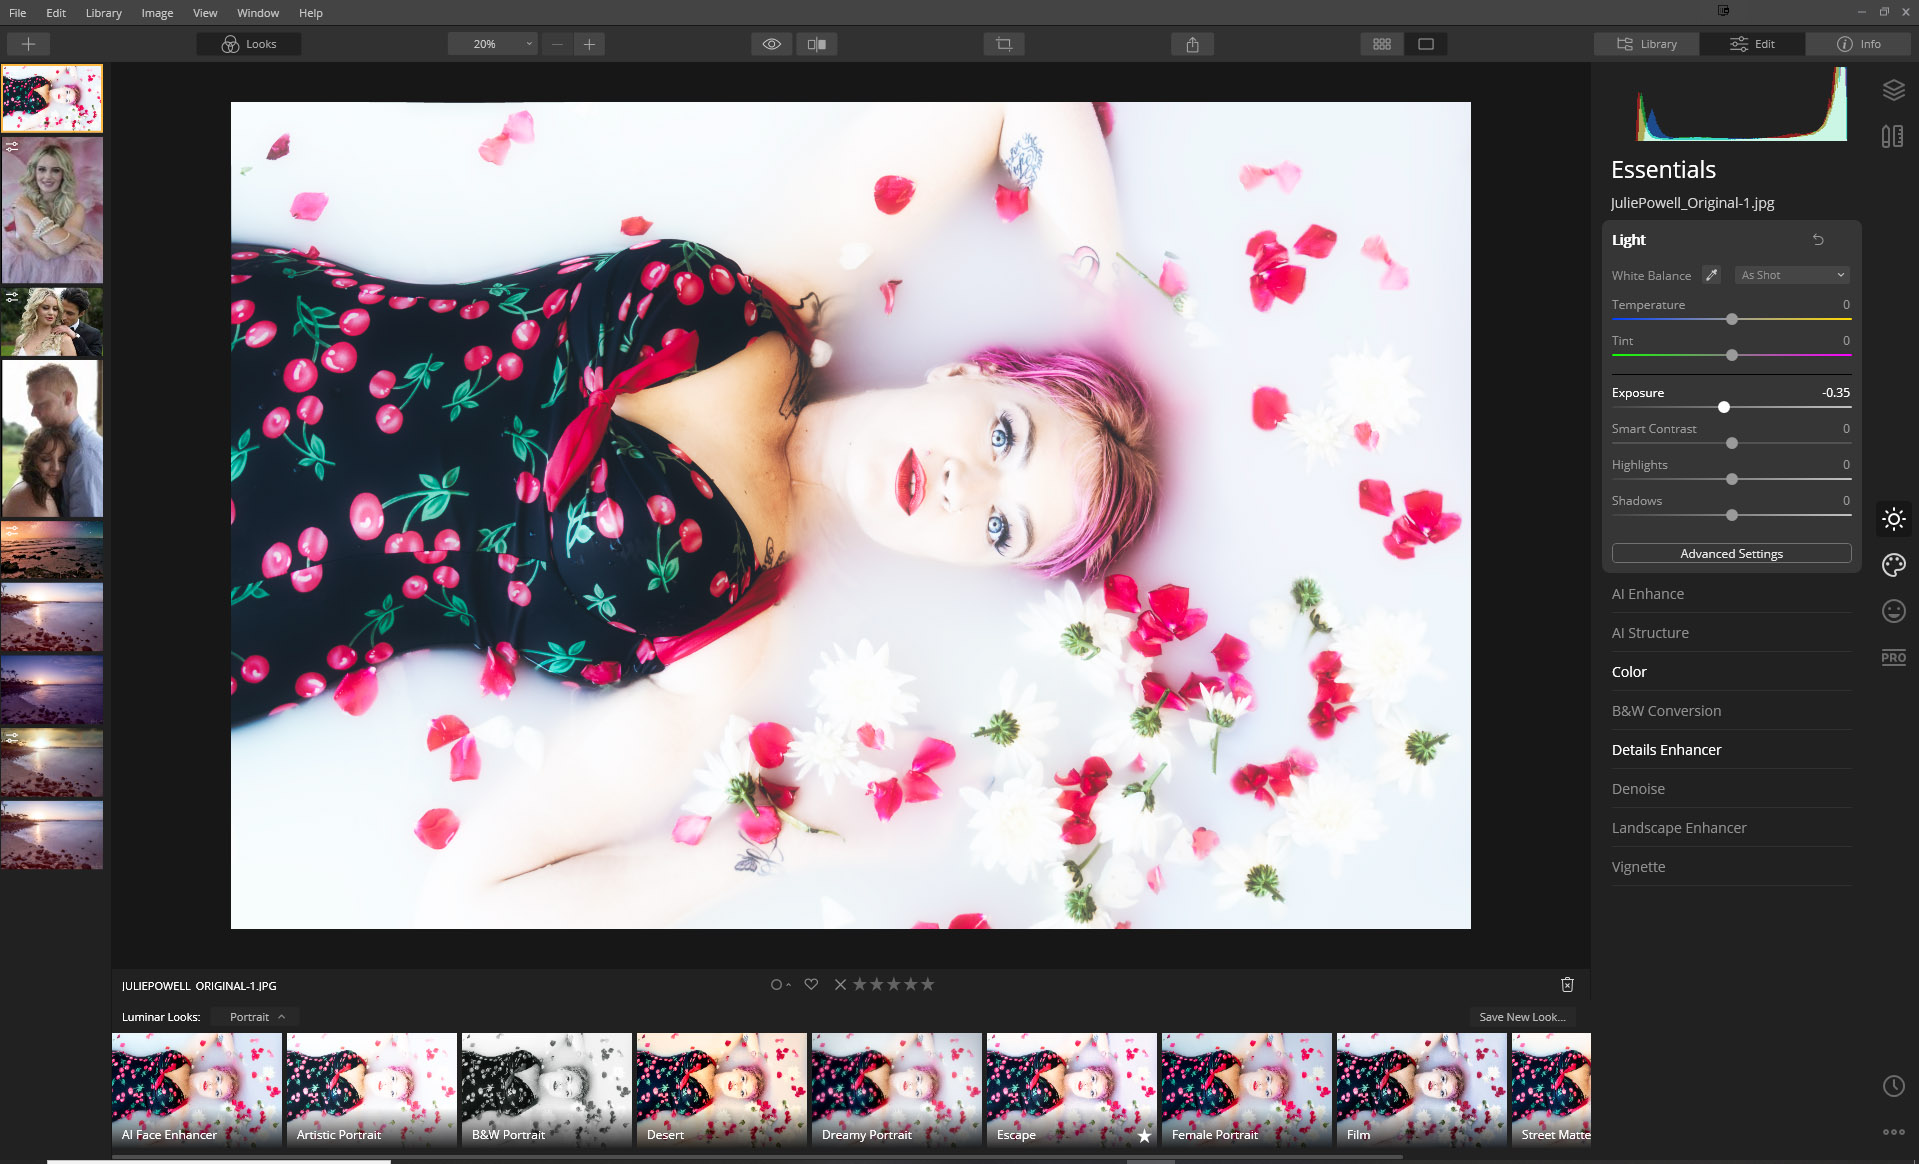Mark photo as favorite with heart
Image resolution: width=1919 pixels, height=1164 pixels.
pyautogui.click(x=811, y=985)
